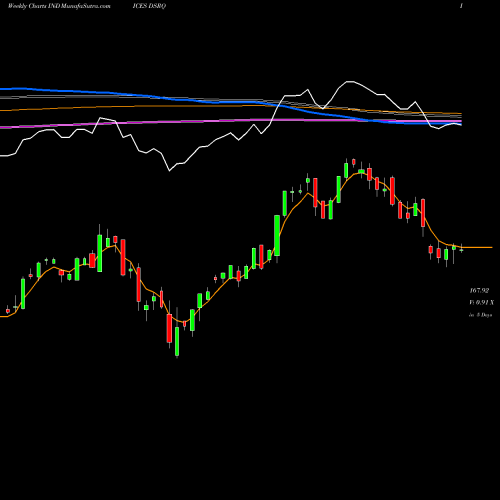Click the 'in 5 Days' label

481,315
